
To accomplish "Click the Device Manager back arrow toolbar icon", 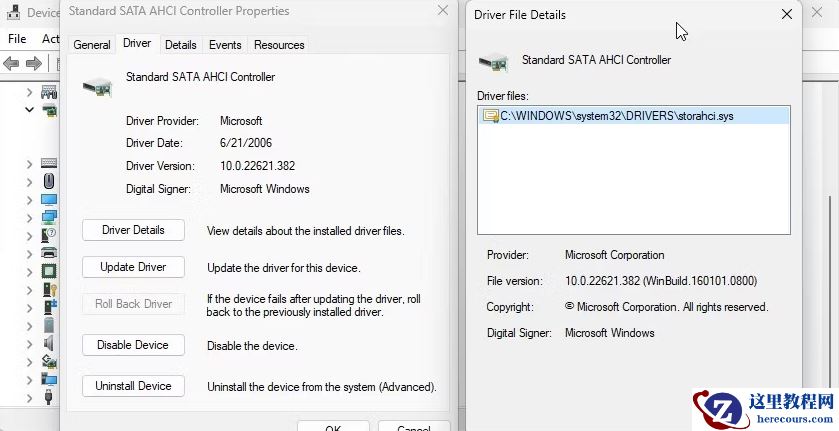I will [x=11, y=64].
